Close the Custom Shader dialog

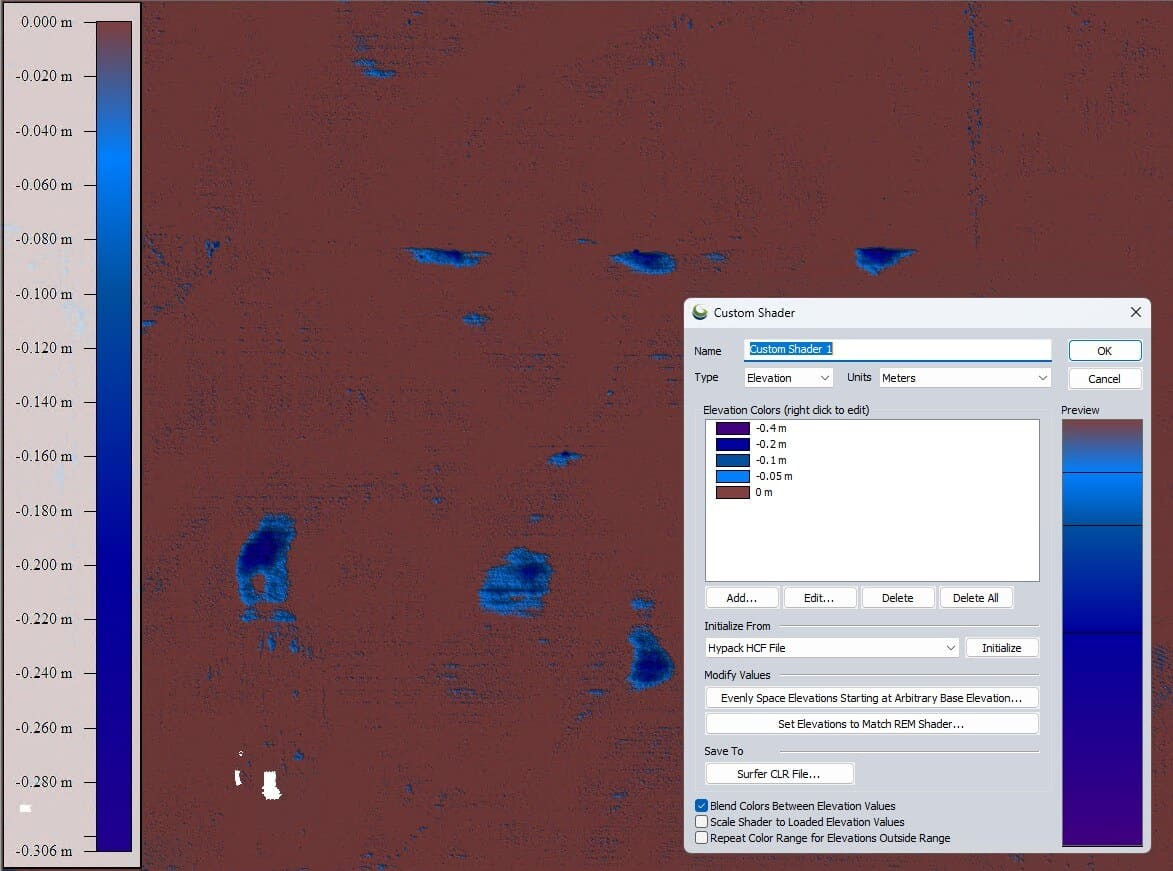coord(1135,312)
